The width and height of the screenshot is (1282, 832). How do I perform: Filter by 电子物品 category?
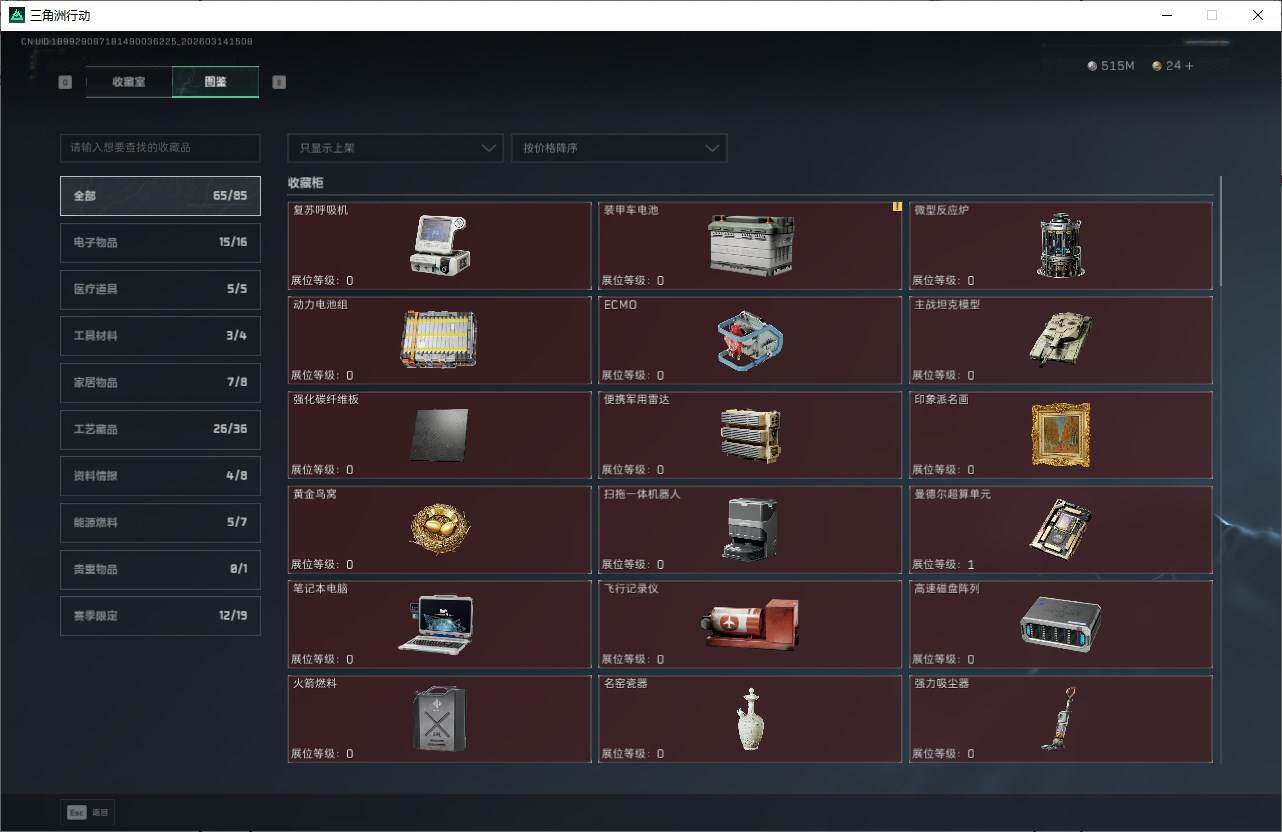click(160, 242)
